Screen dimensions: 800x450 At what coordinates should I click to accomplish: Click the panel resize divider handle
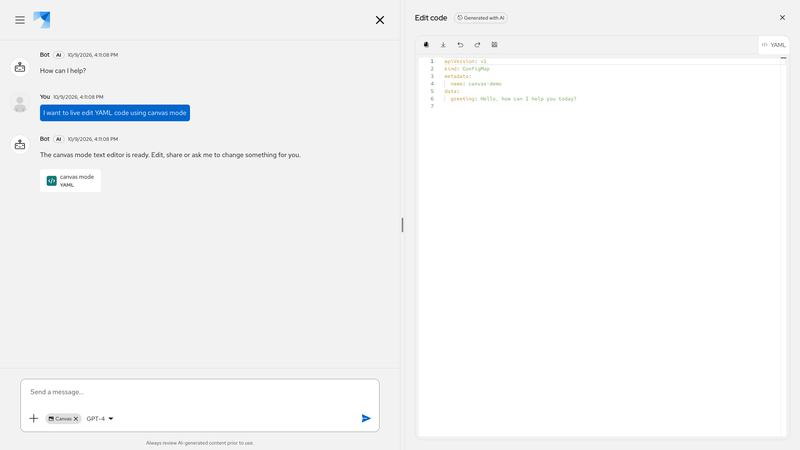tap(402, 225)
